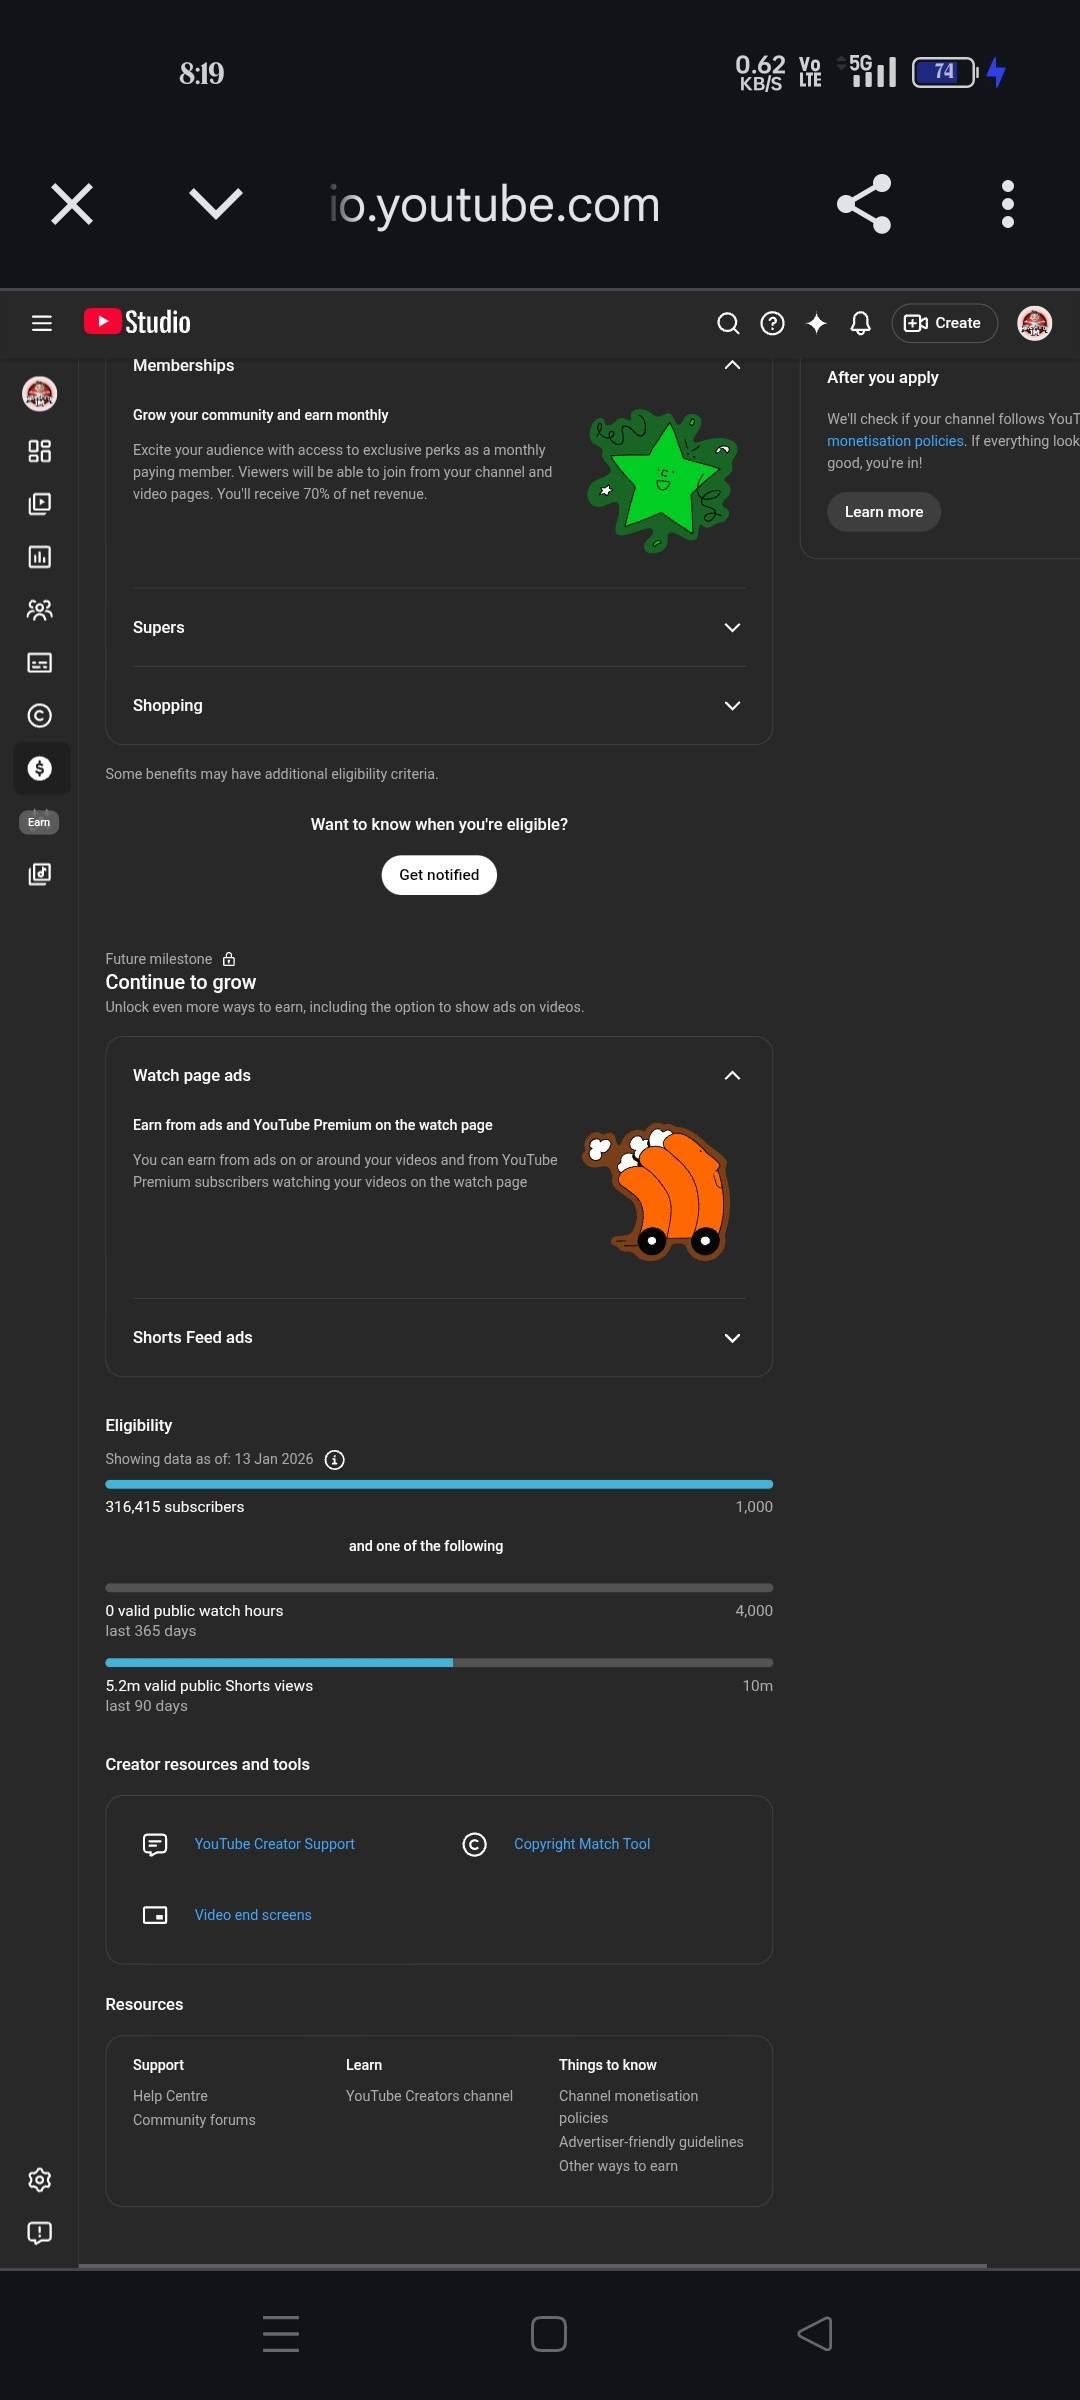Screen dimensions: 1080x2400
Task: Open the notifications bell
Action: click(x=860, y=323)
